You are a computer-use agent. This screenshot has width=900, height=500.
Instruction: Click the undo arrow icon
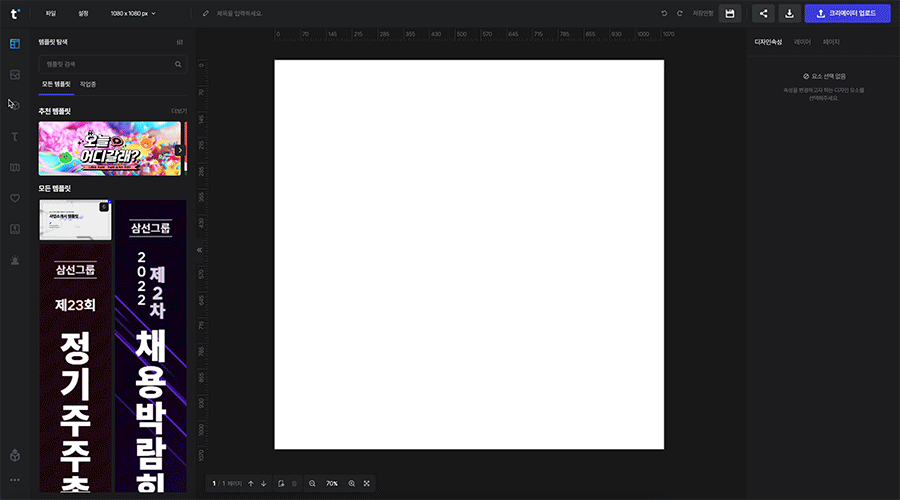(x=664, y=14)
